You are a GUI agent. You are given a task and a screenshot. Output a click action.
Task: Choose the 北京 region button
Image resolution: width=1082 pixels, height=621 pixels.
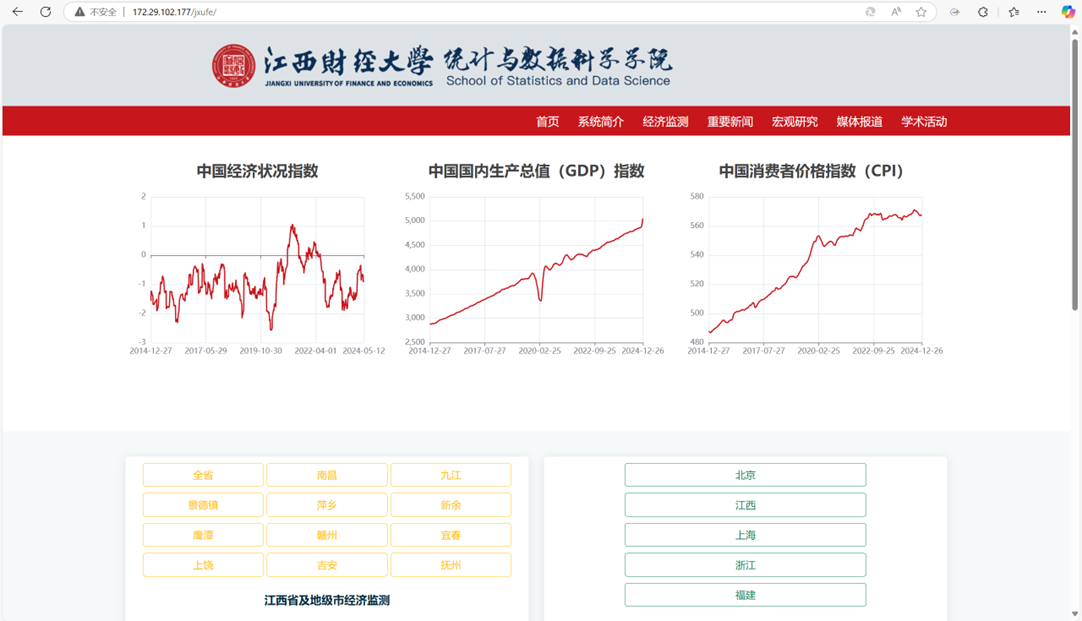745,475
